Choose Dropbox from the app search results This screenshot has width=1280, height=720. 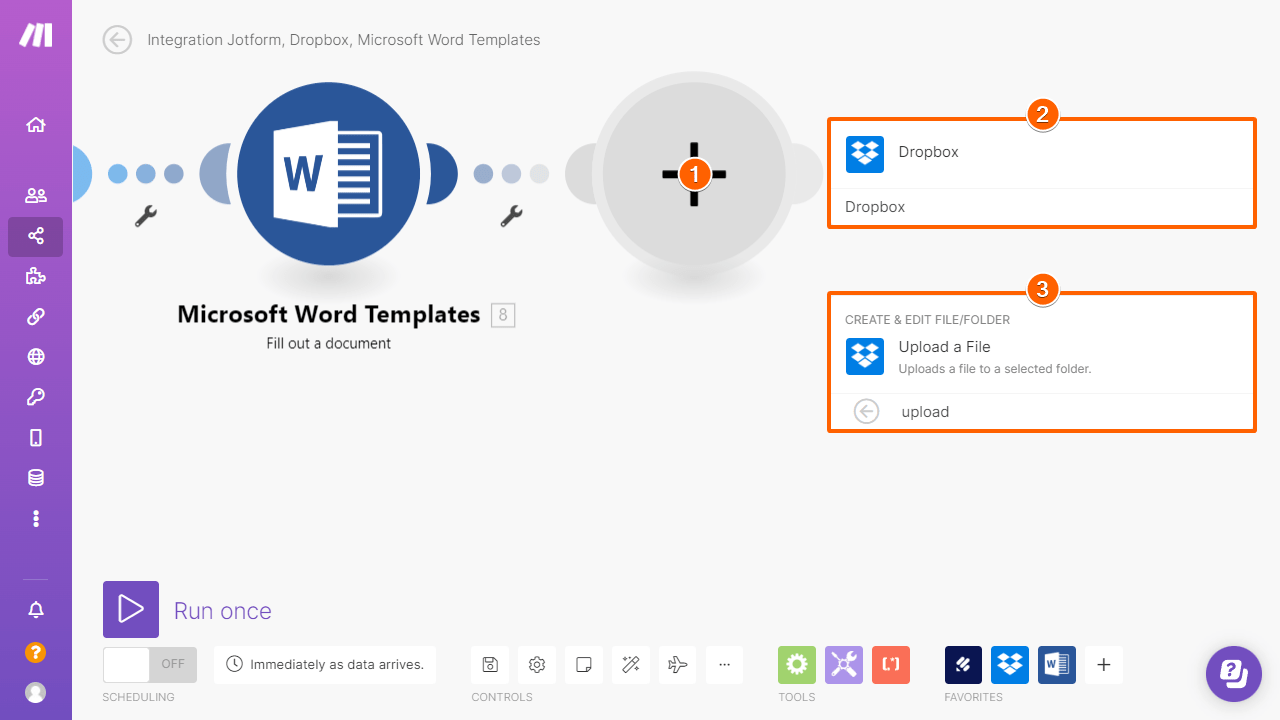pyautogui.click(x=1042, y=153)
